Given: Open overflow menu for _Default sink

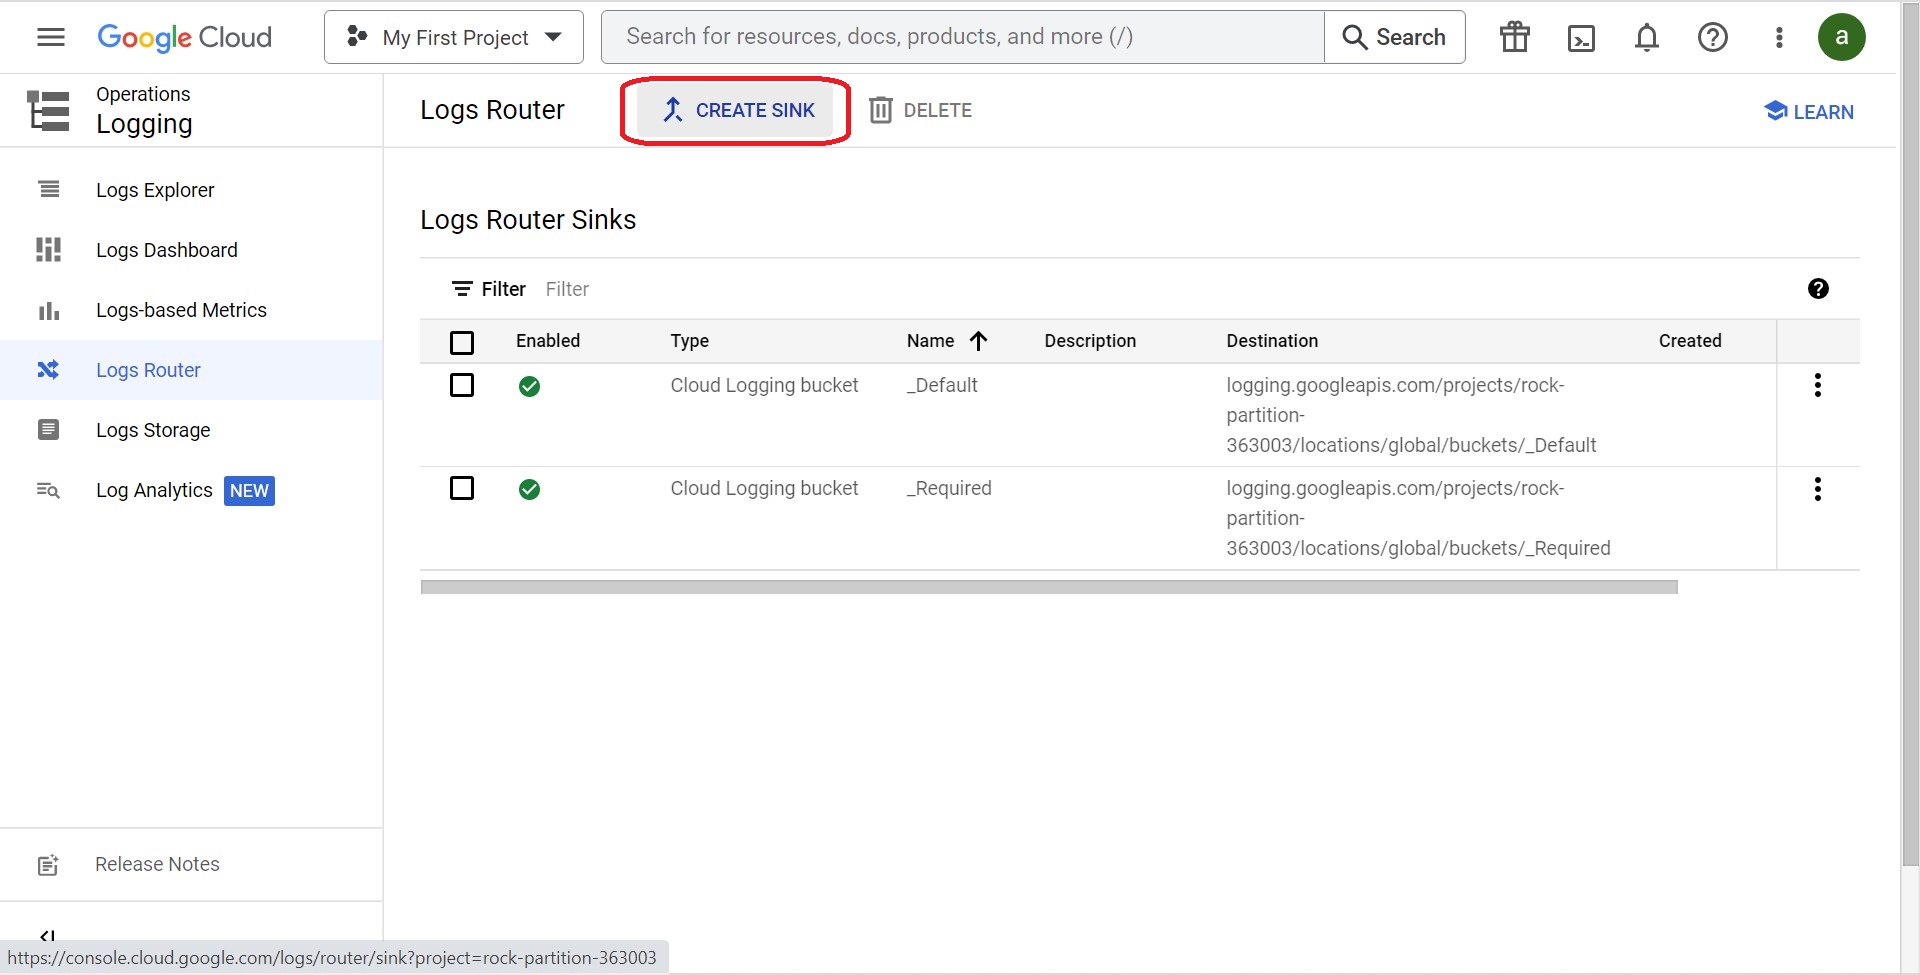Looking at the screenshot, I should tap(1817, 385).
